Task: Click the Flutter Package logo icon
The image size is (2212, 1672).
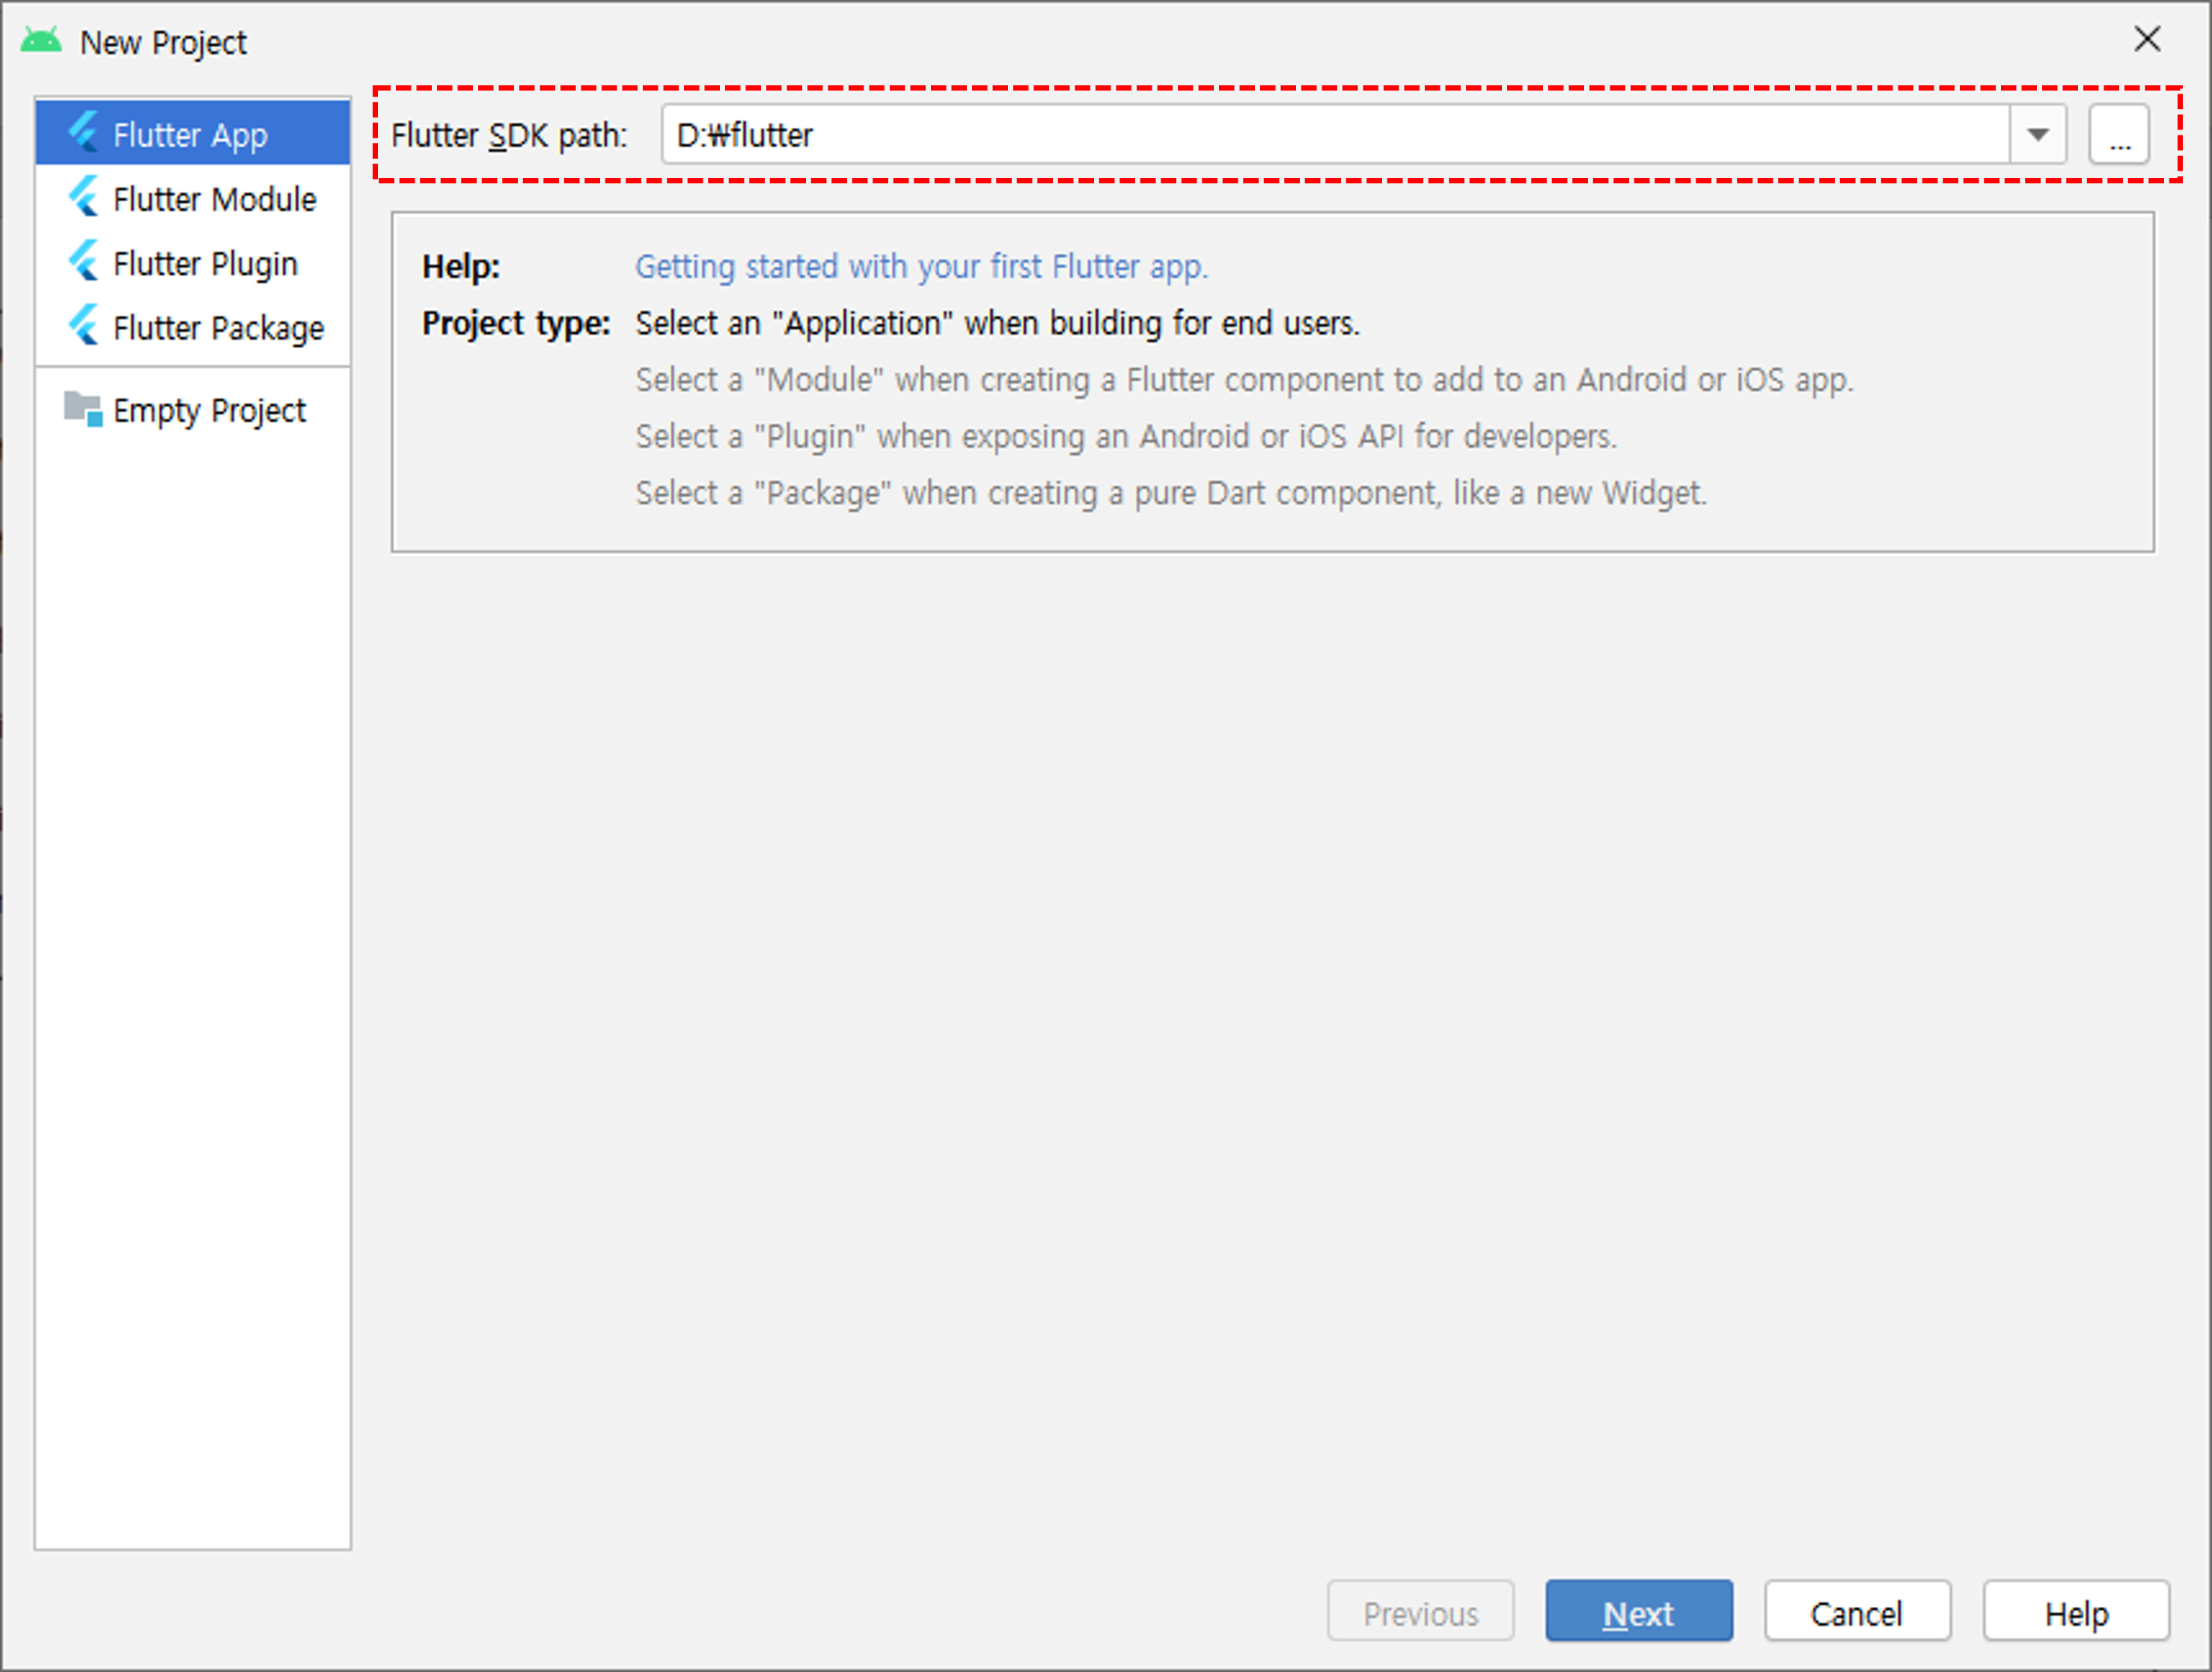Action: (84, 326)
